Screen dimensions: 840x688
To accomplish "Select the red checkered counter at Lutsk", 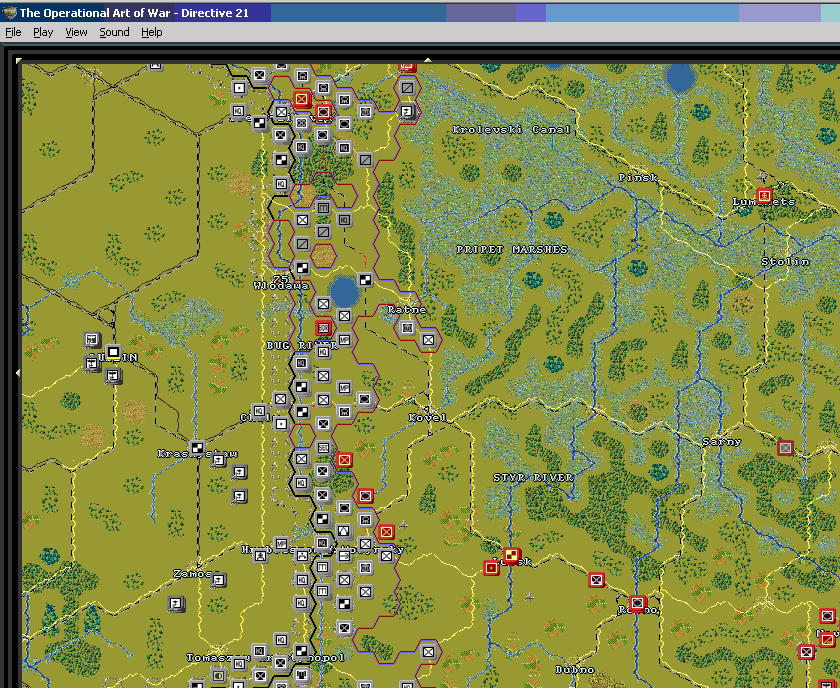I will click(512, 556).
